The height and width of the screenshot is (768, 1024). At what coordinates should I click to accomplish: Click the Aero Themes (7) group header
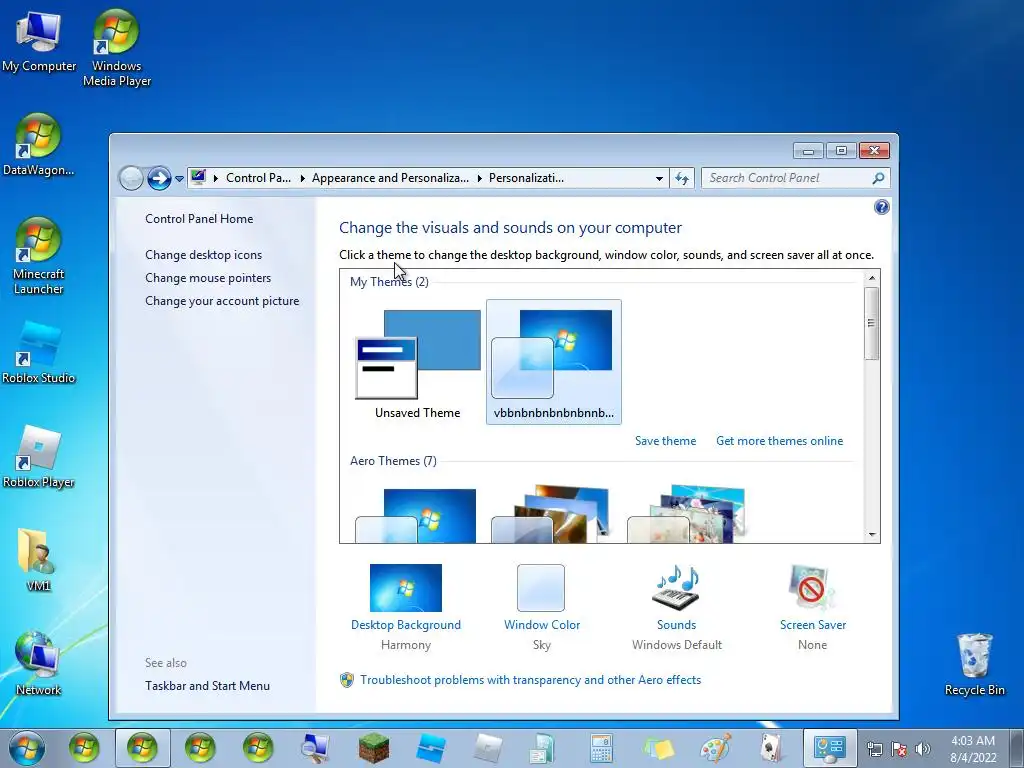coord(393,461)
